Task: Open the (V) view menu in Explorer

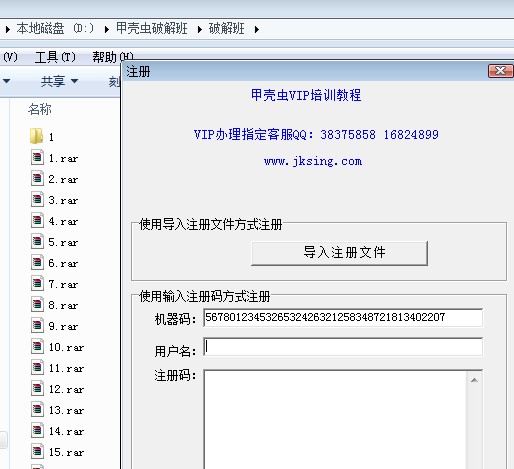Action: pos(10,57)
